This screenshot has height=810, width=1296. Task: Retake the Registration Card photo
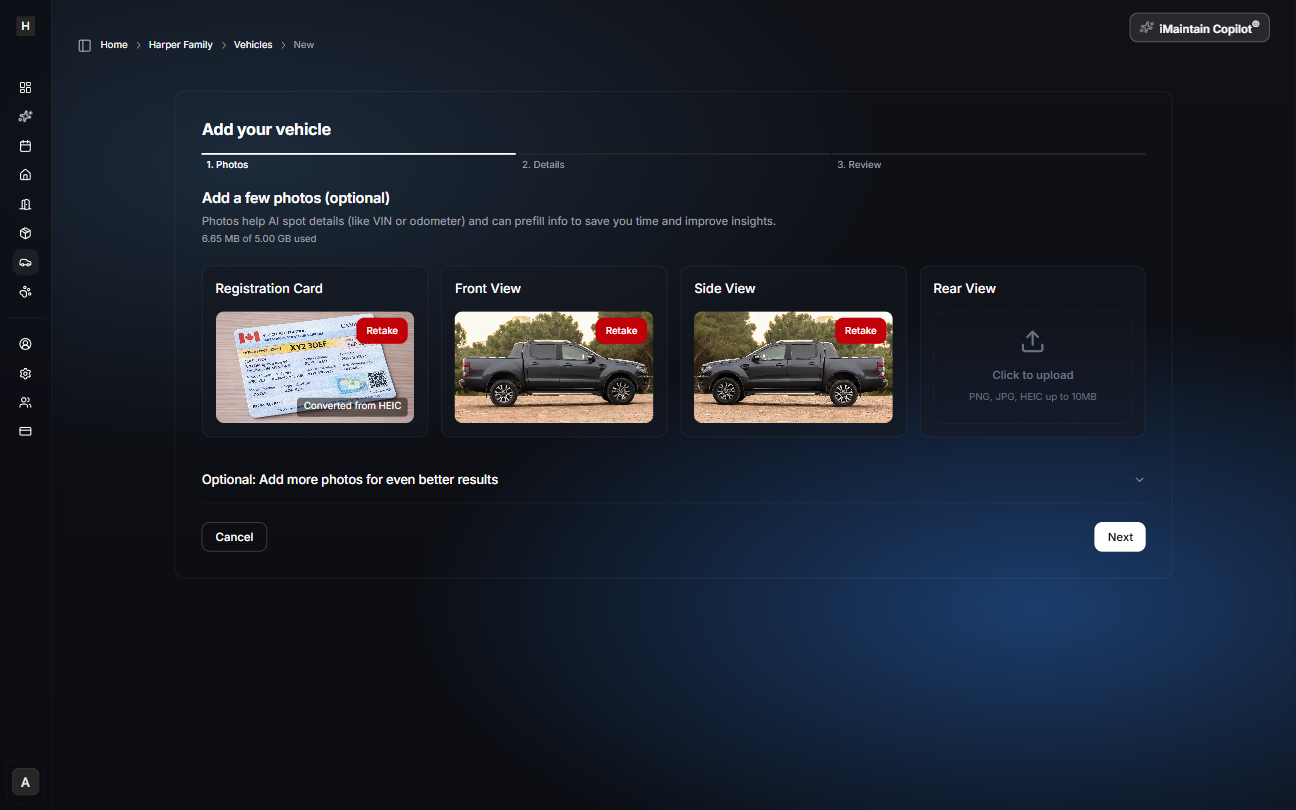(382, 330)
